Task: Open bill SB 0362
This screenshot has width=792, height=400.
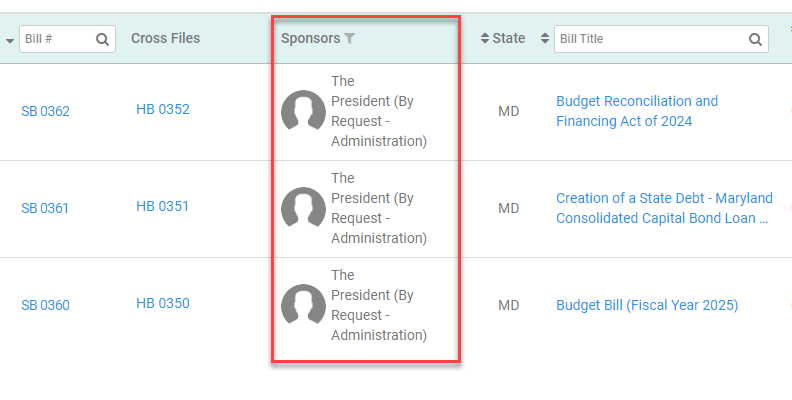Action: [45, 111]
